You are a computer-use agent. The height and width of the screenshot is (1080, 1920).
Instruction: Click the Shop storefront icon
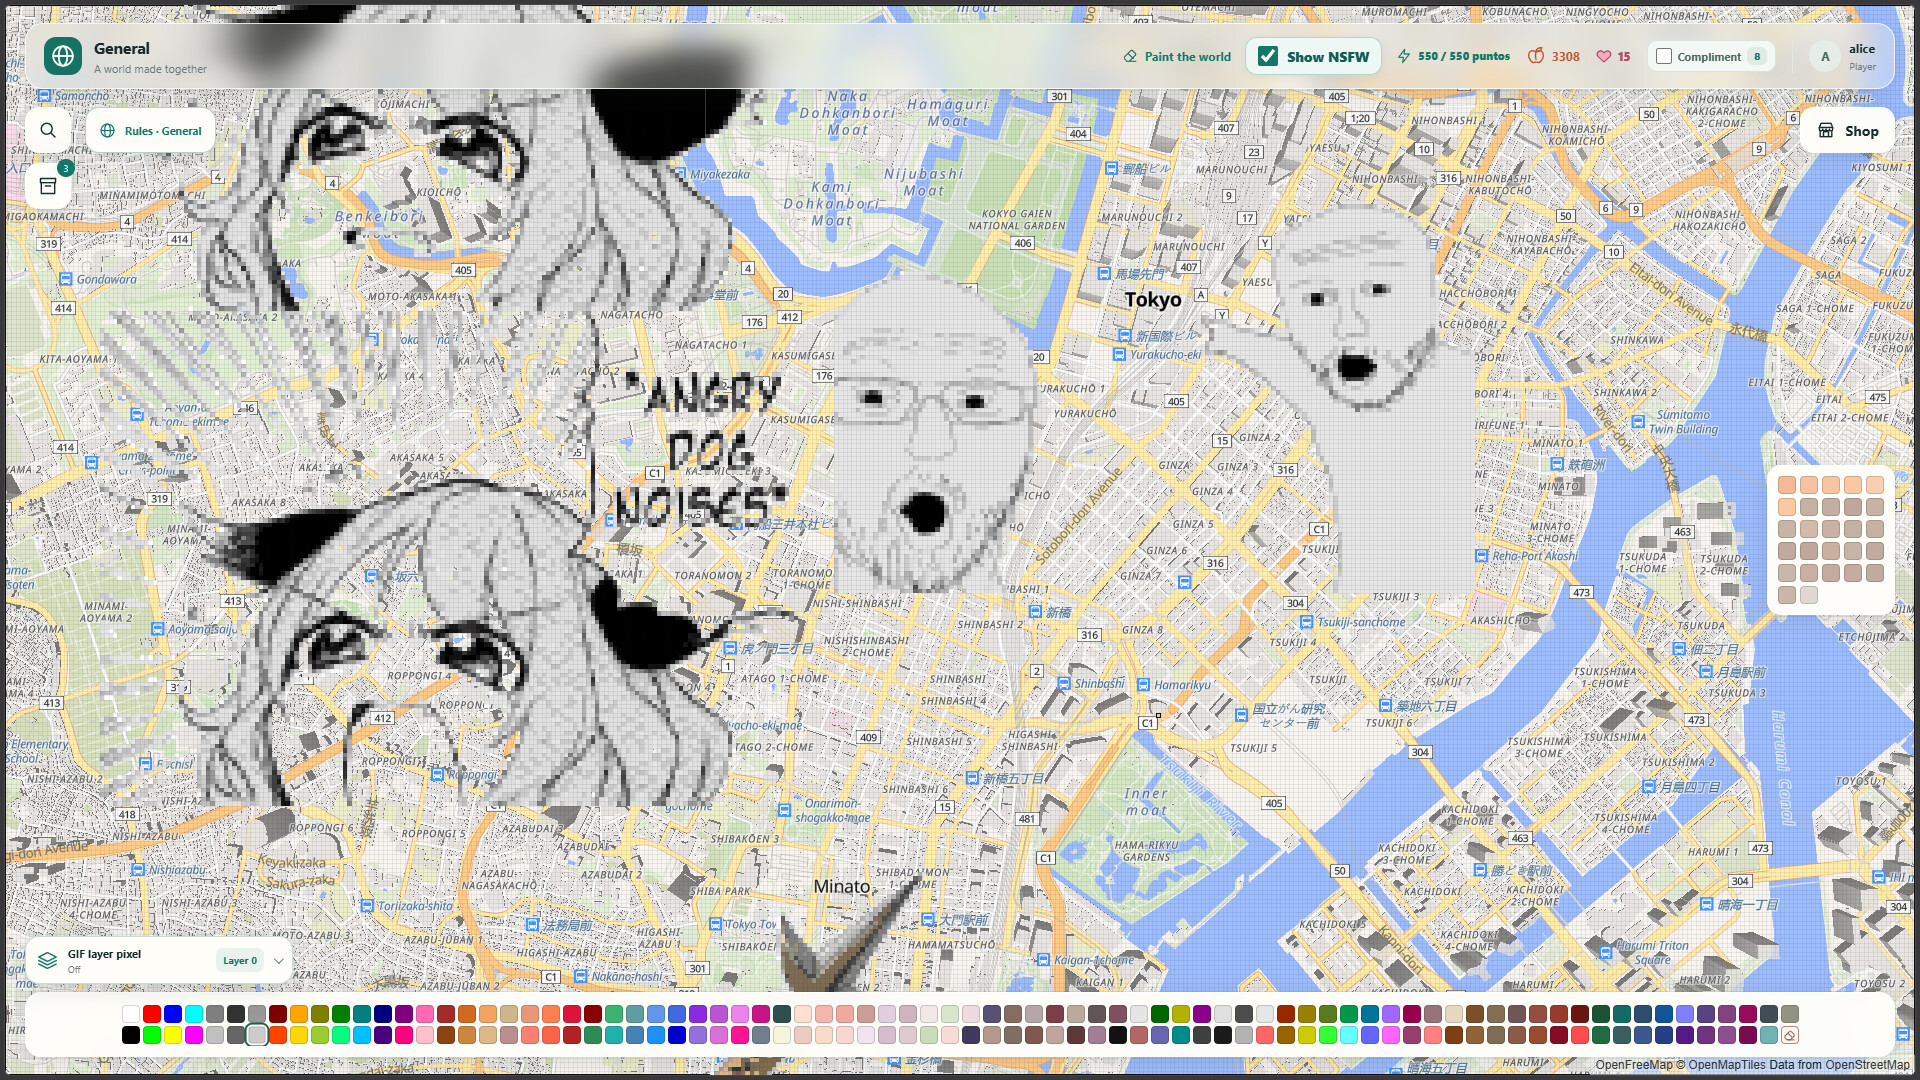coord(1826,131)
